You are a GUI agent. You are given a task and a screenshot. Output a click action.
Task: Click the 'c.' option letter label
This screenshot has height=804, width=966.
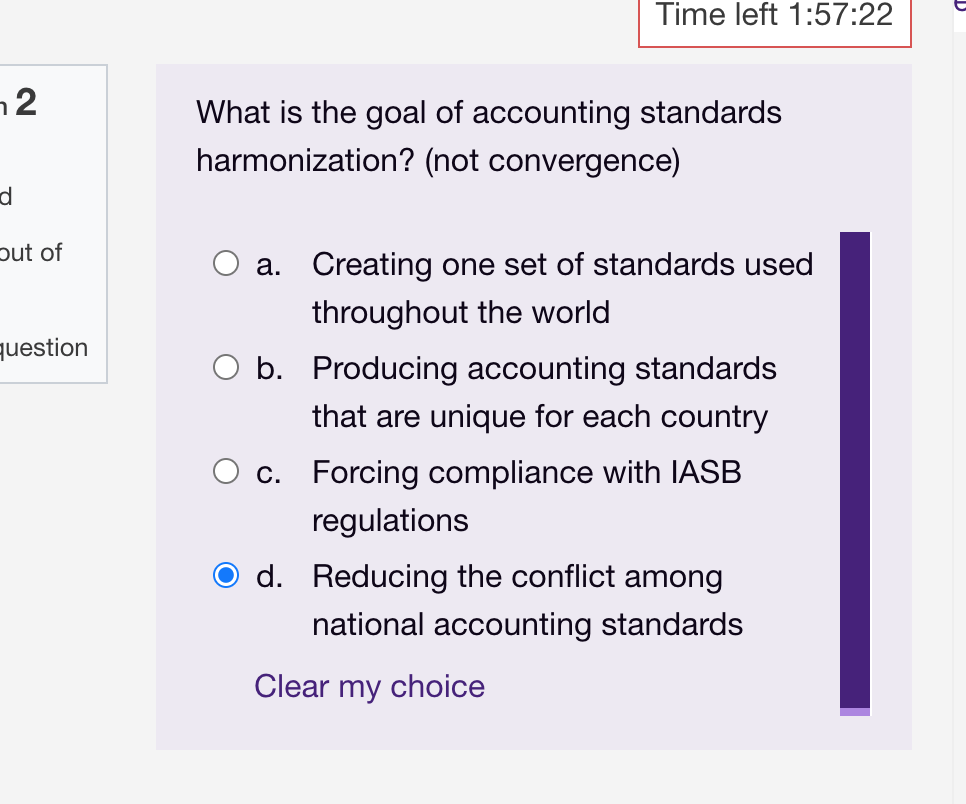point(268,471)
